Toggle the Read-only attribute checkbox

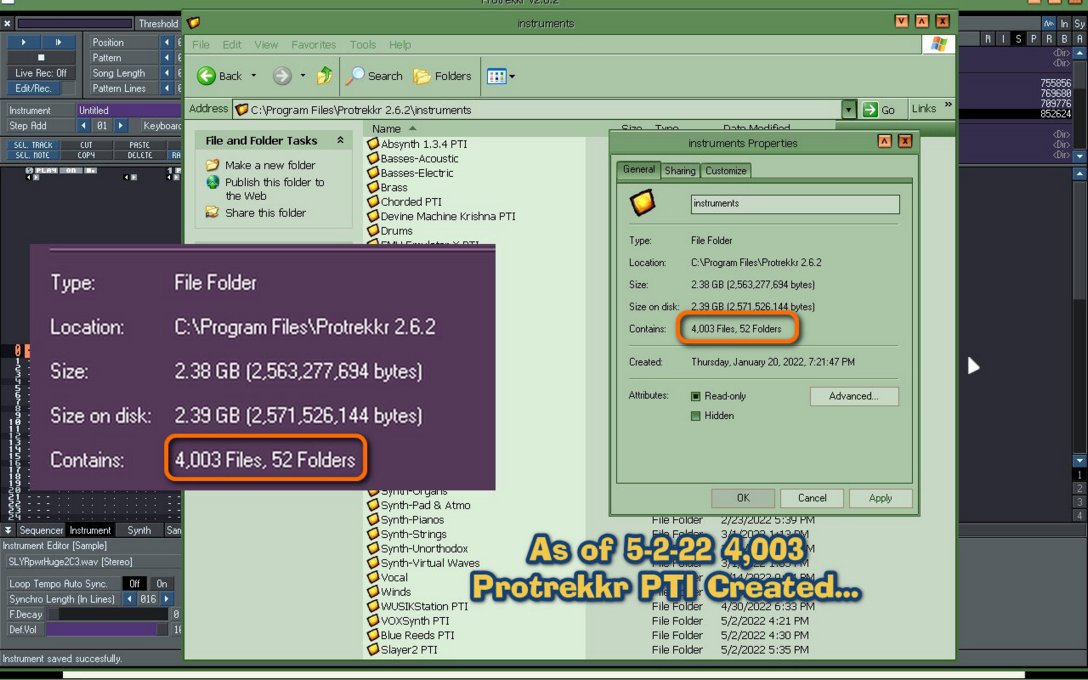[x=695, y=396]
